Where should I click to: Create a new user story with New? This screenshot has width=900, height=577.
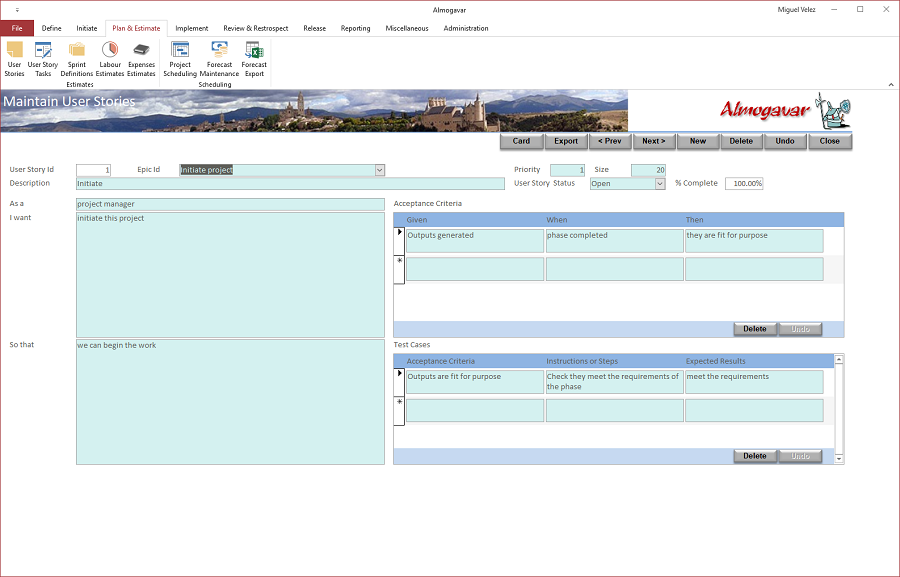pos(698,141)
